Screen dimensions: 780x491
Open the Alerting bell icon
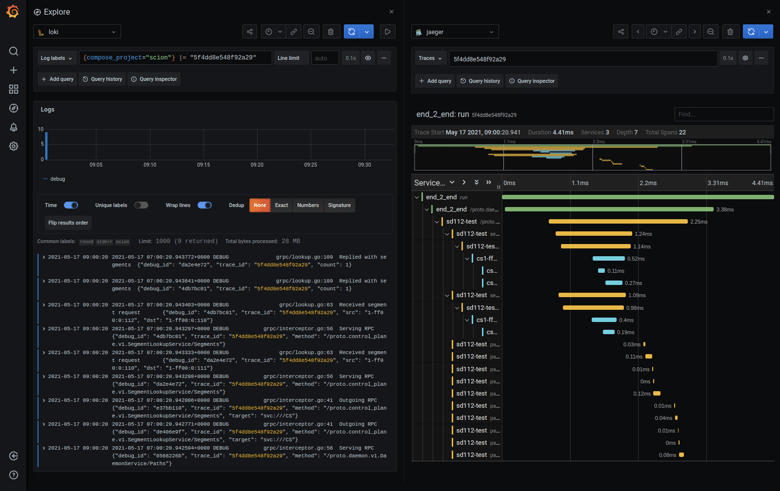(x=13, y=127)
